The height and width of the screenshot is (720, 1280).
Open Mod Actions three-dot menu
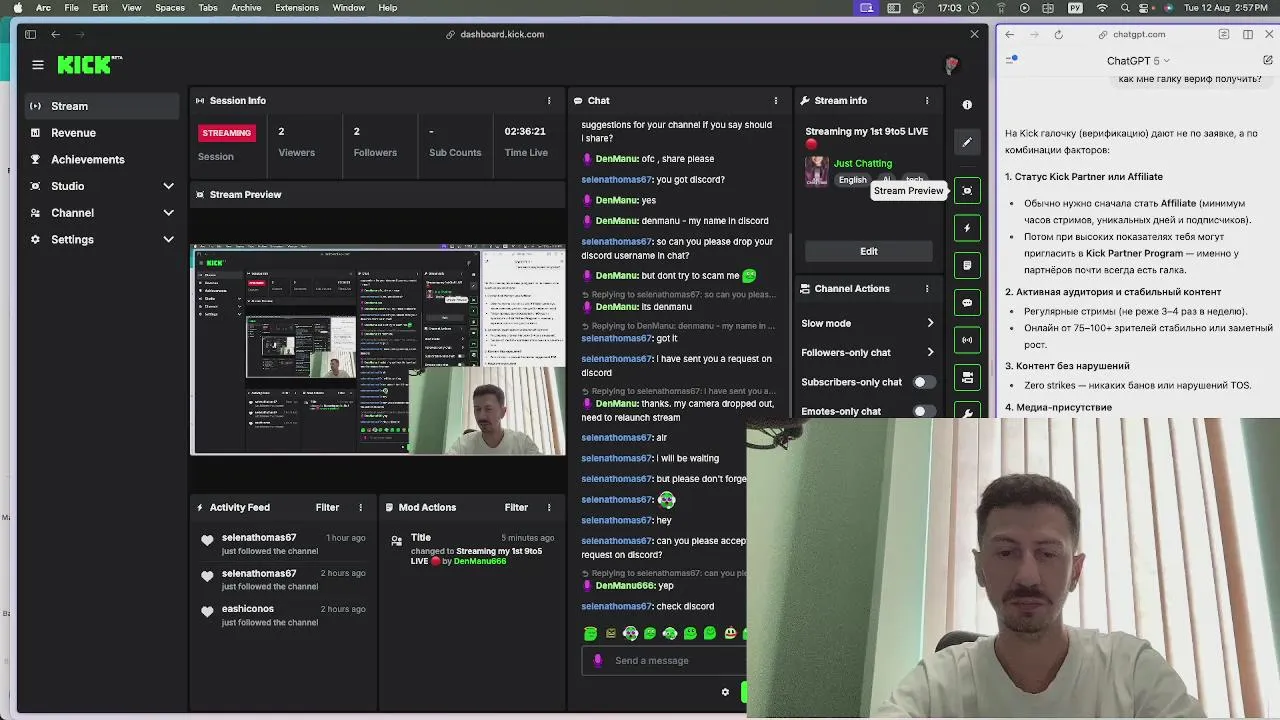(x=548, y=508)
